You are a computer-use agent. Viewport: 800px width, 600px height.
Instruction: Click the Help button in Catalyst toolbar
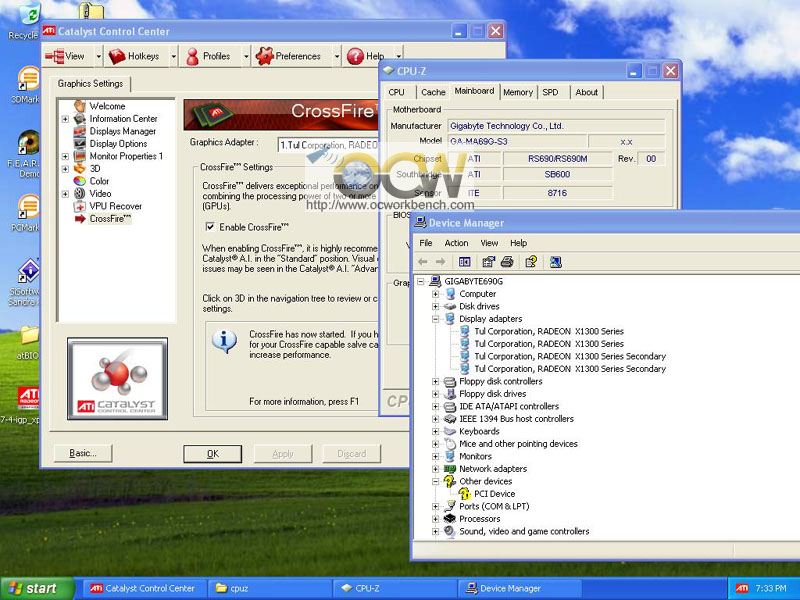click(x=367, y=56)
